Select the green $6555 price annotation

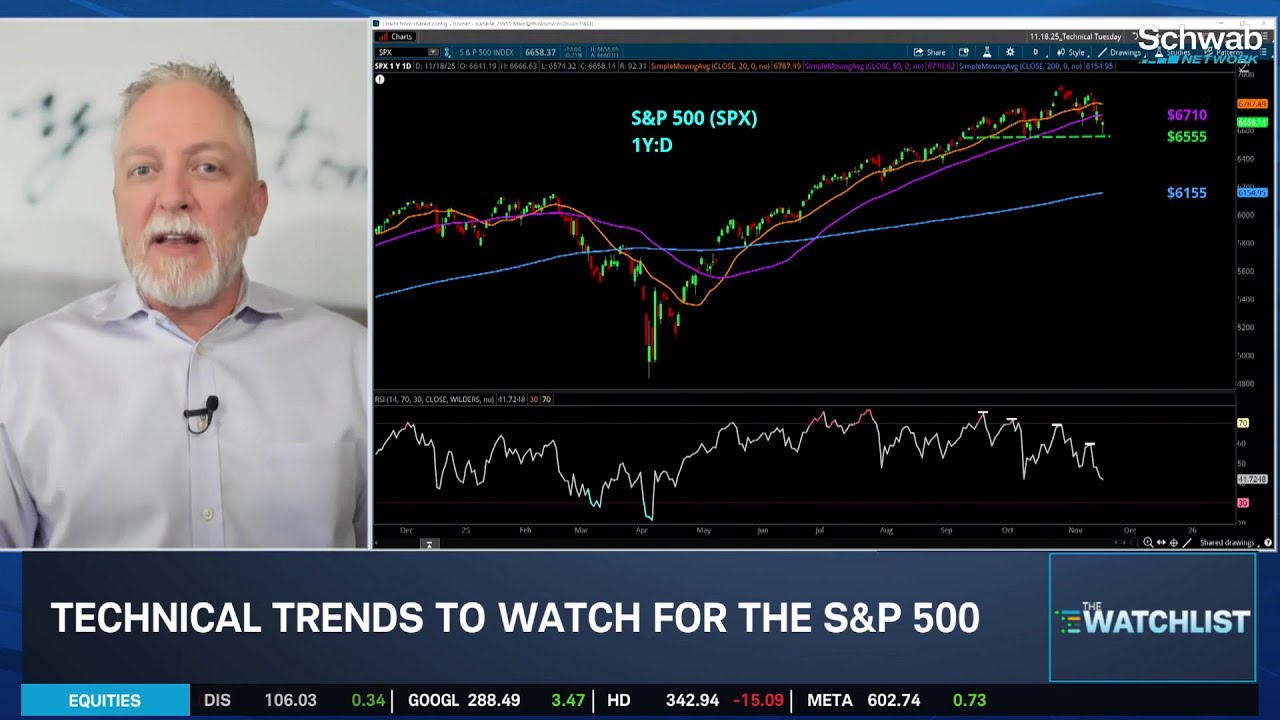pyautogui.click(x=1187, y=136)
